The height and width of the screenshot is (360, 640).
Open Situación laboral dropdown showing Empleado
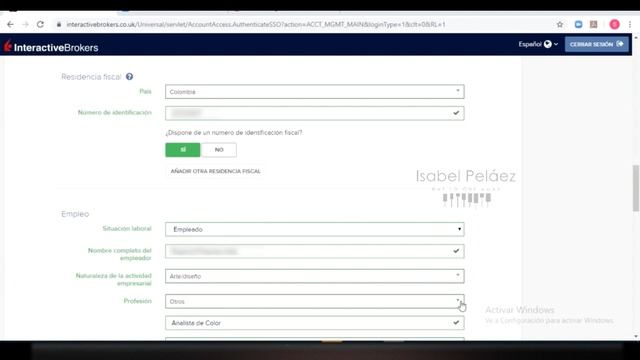[315, 229]
